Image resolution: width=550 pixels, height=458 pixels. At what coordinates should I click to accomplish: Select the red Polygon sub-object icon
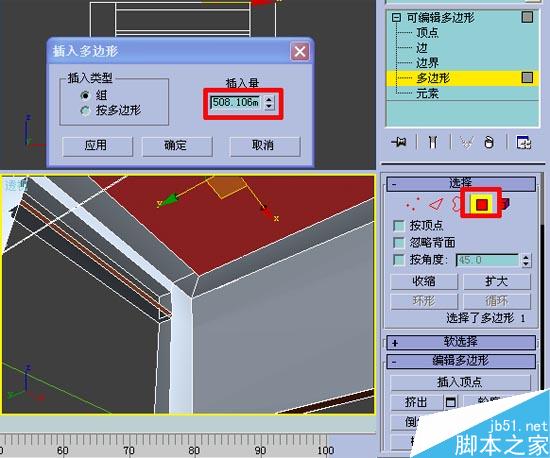pos(482,204)
